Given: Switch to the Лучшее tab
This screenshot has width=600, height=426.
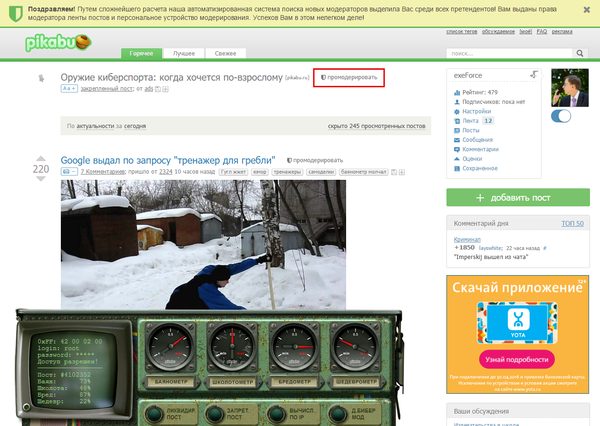Looking at the screenshot, I should tap(184, 53).
